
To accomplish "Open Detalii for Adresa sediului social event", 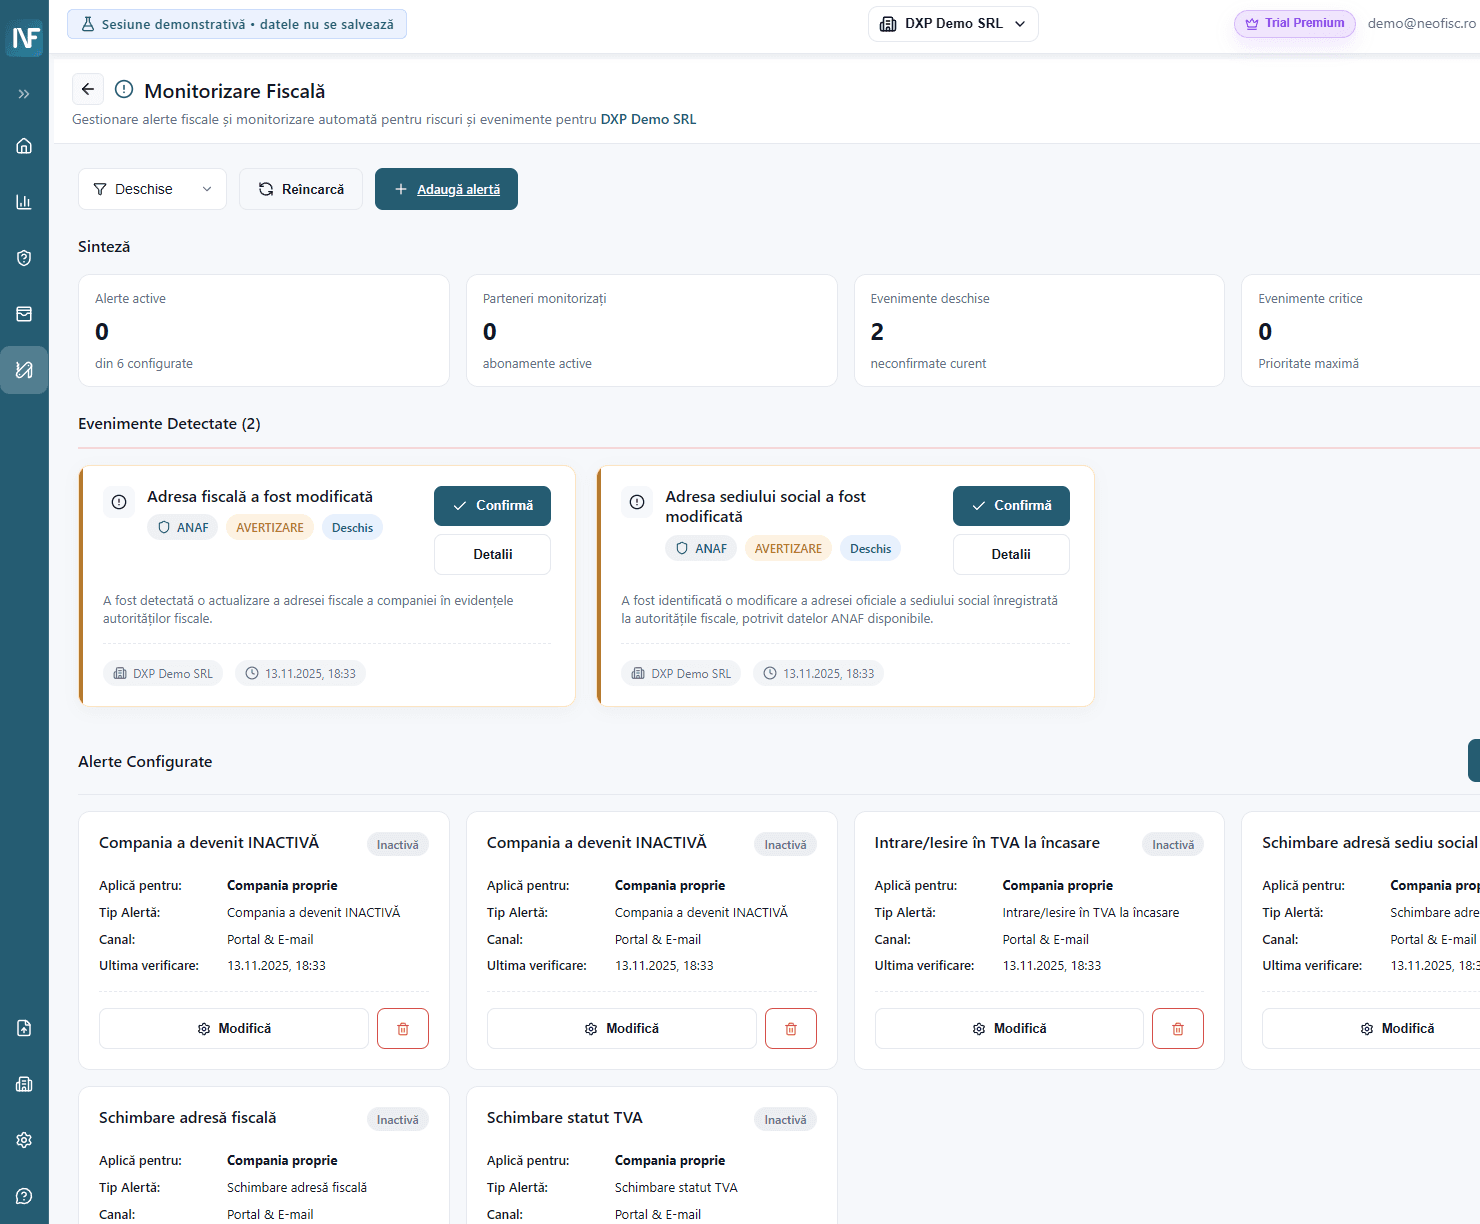I will [1011, 554].
